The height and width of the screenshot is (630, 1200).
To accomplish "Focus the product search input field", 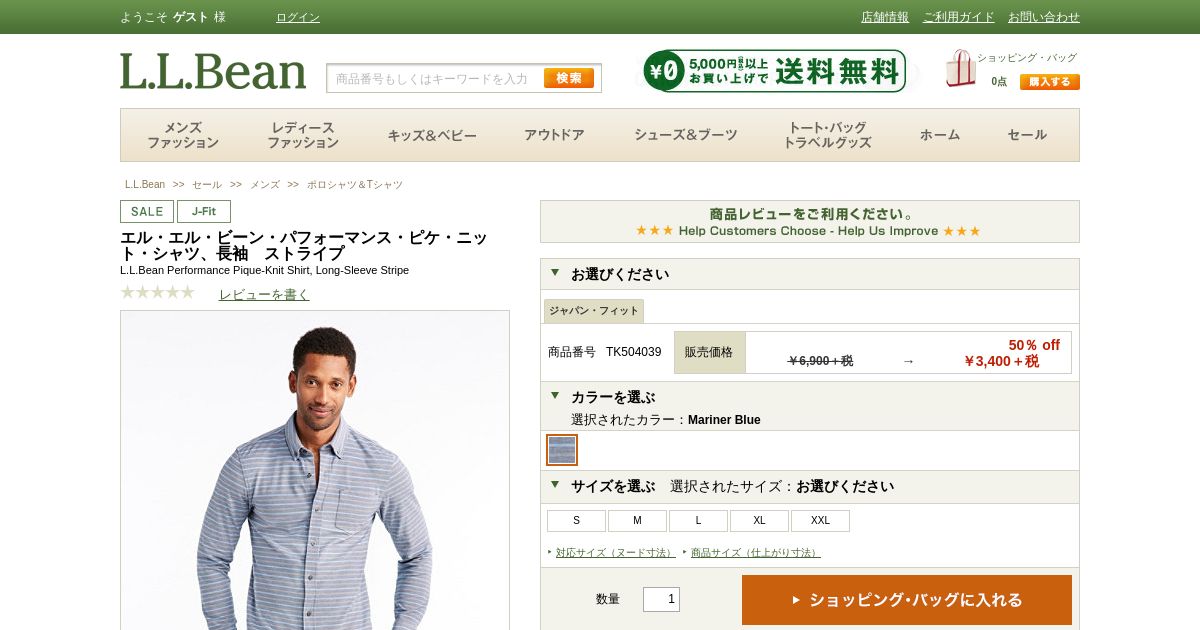I will coord(436,78).
